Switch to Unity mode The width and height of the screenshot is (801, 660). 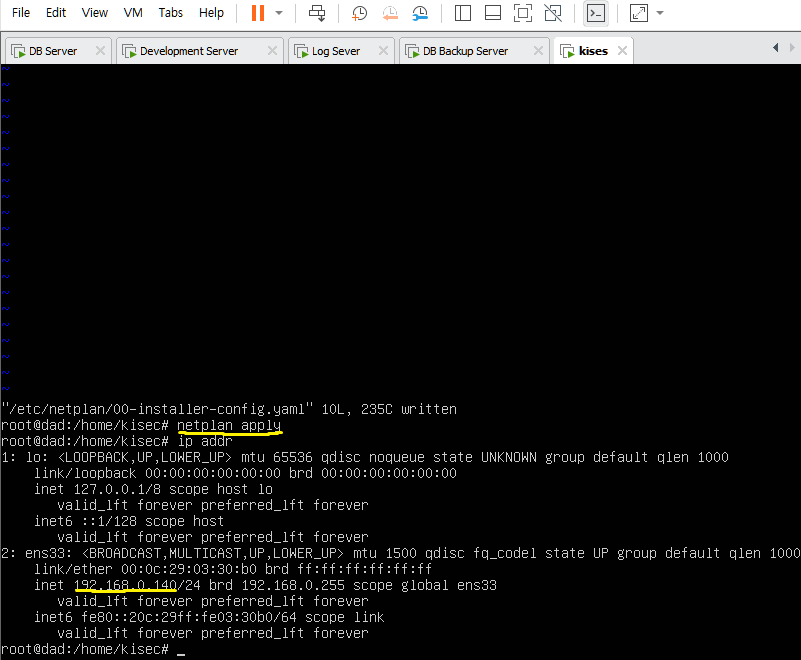coord(553,13)
